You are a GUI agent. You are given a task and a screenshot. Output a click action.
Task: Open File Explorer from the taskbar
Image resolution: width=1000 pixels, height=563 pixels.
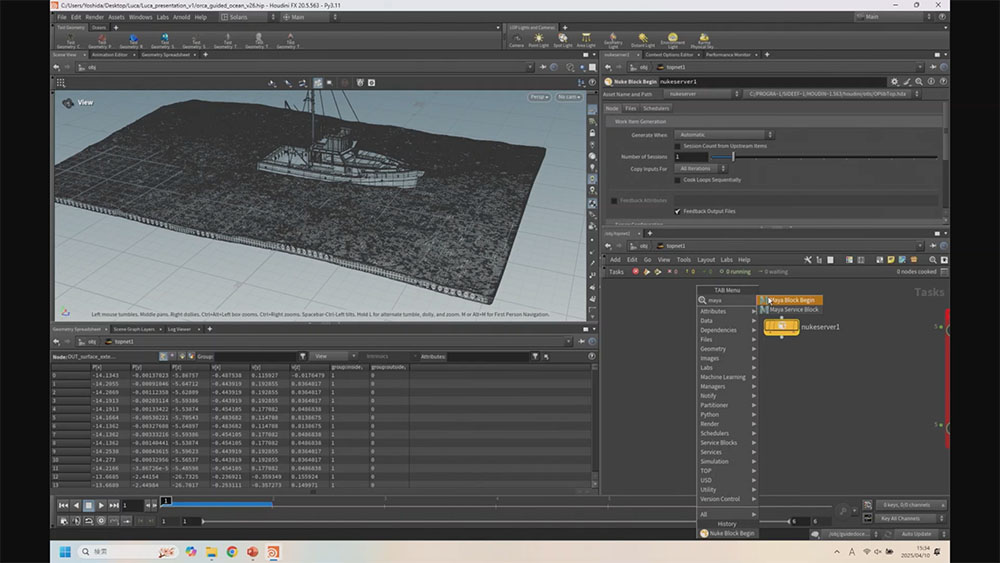(211, 552)
